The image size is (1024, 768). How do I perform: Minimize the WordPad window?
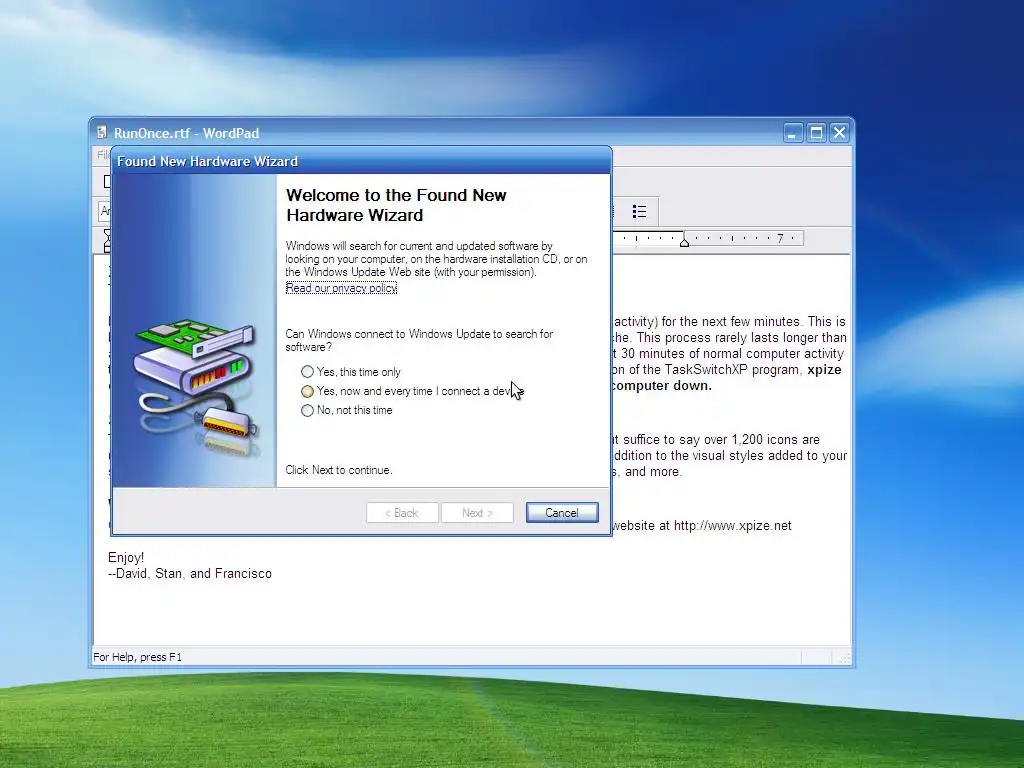tap(793, 133)
